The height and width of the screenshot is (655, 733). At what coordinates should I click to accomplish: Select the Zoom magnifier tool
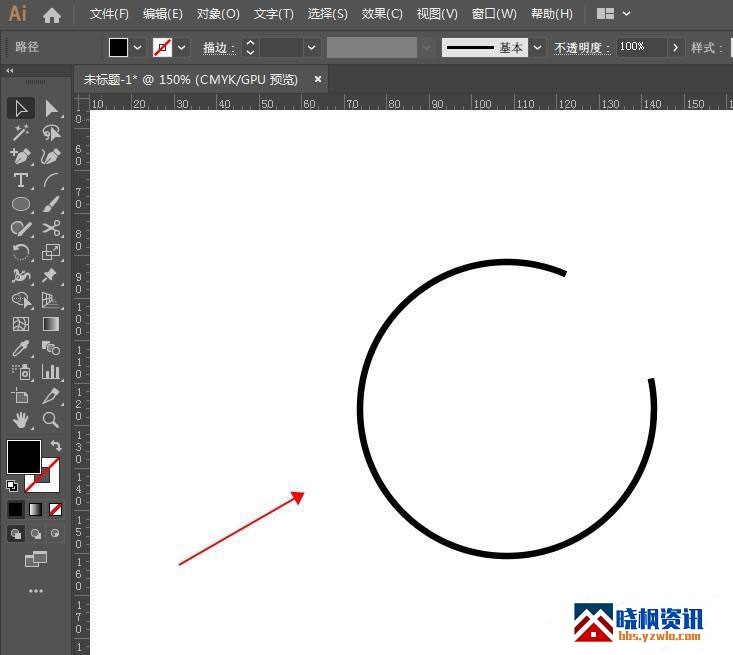51,420
